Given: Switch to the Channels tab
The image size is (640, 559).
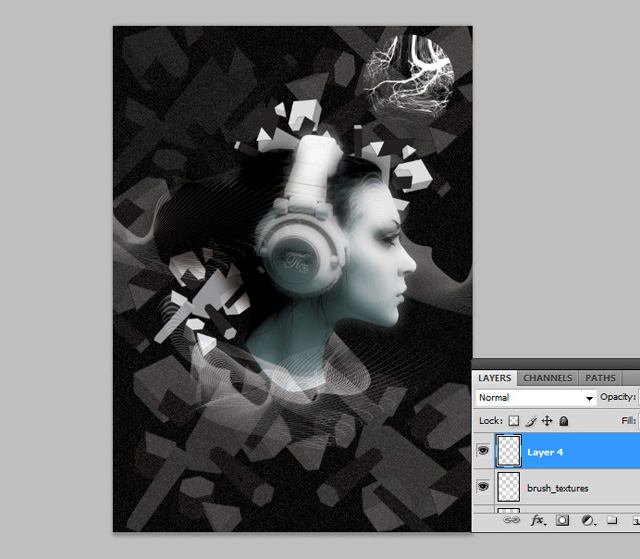Looking at the screenshot, I should [548, 378].
